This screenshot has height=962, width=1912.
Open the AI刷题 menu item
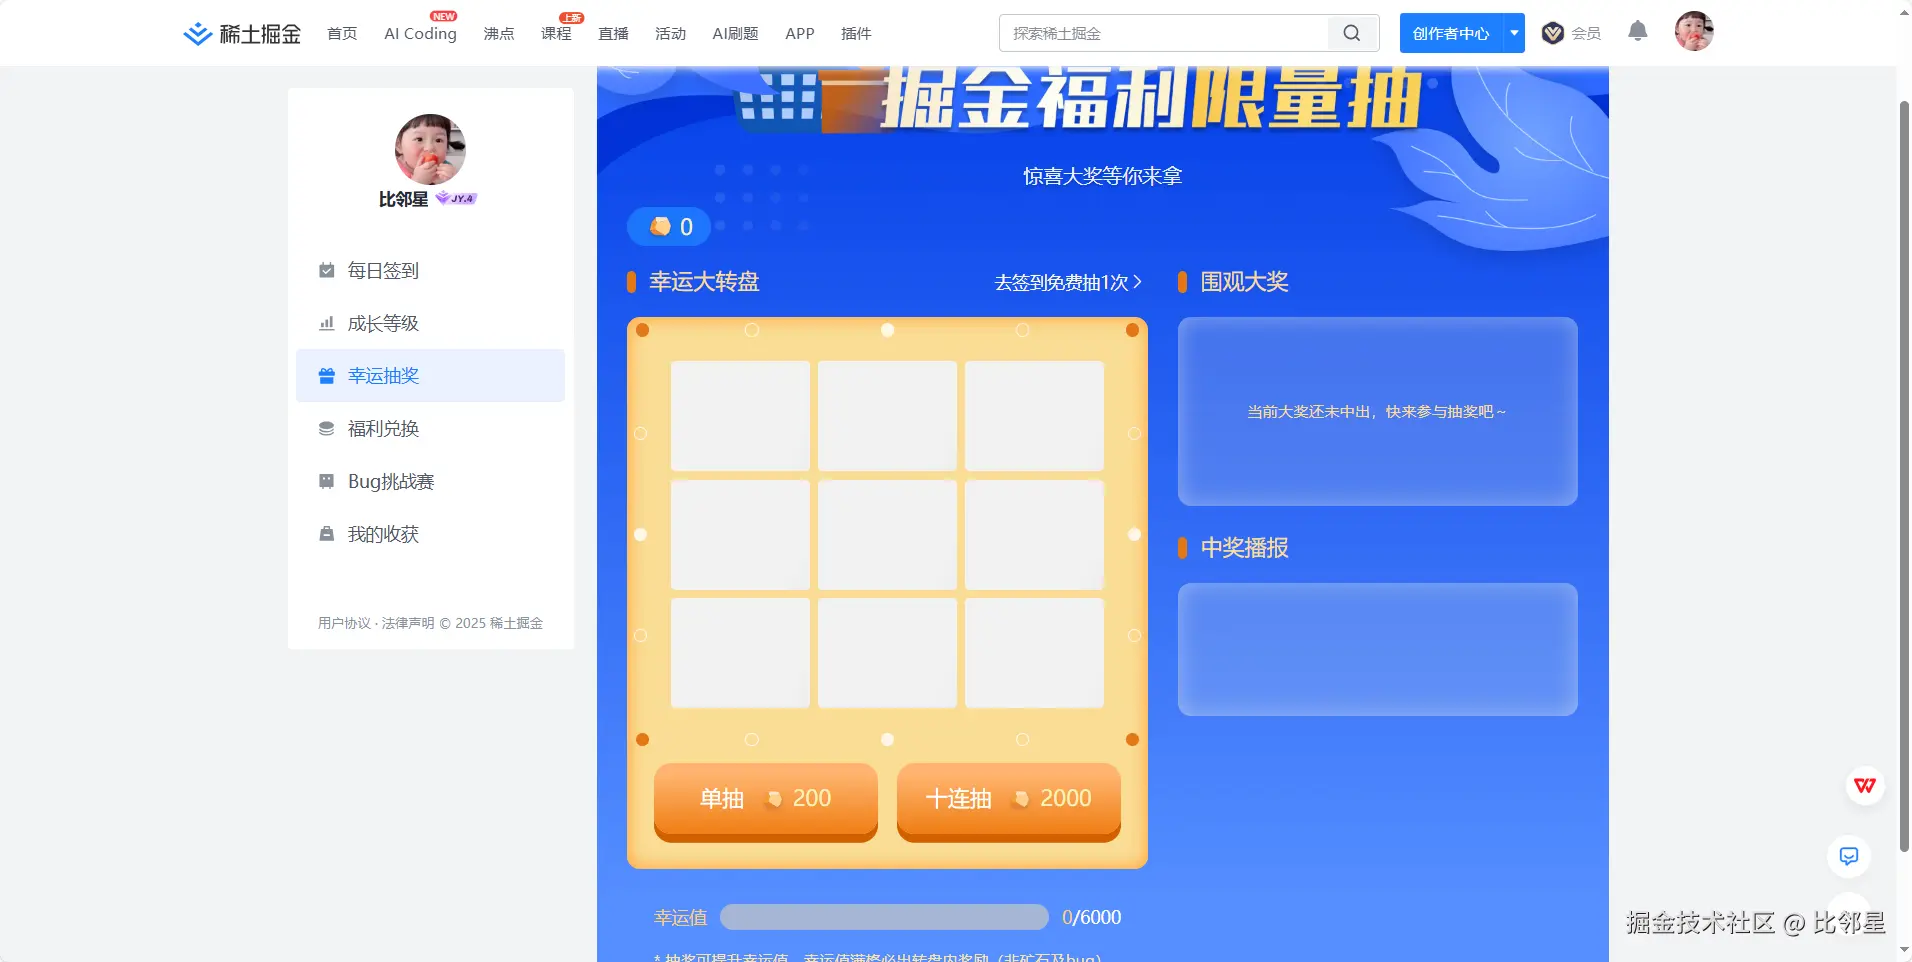tap(734, 33)
